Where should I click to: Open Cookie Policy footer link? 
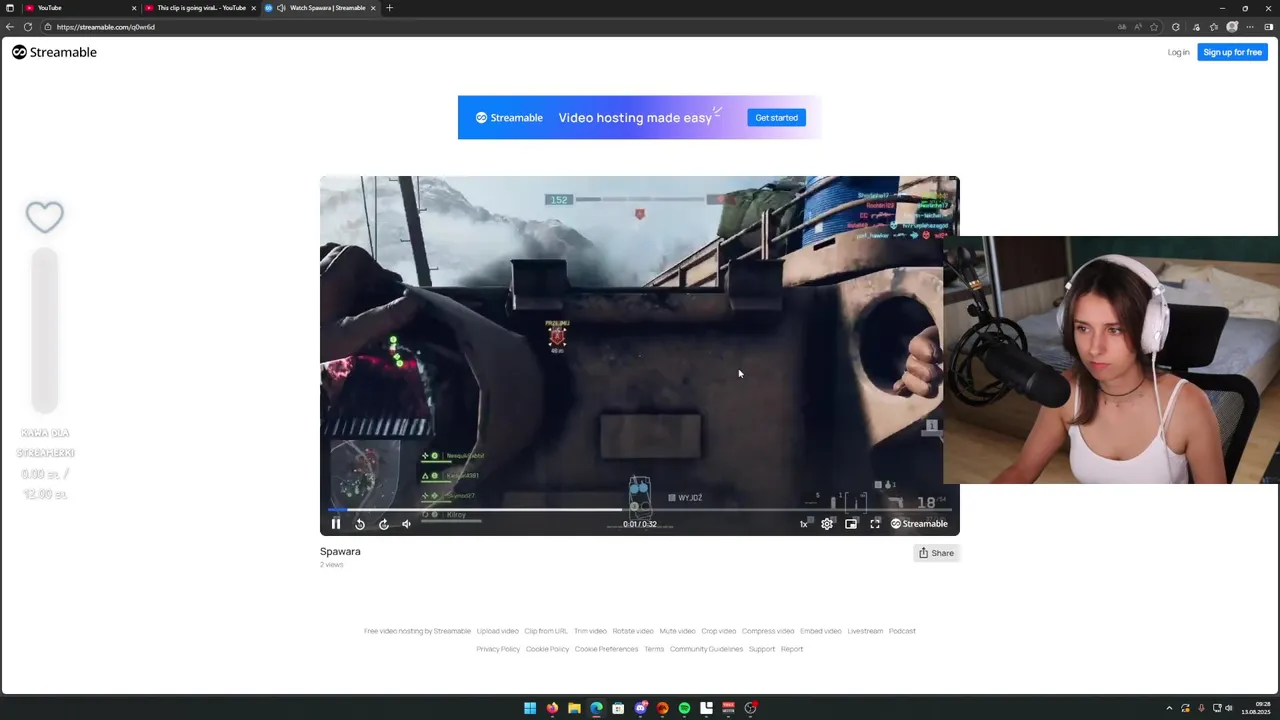[547, 649]
